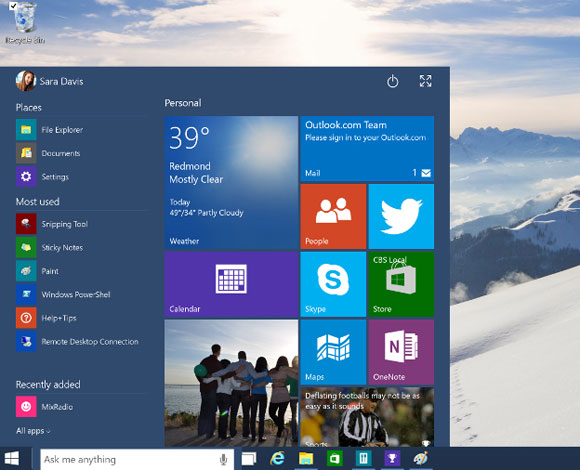Viewport: 580px width, 470px height.
Task: Click the Personal group heading
Action: [x=183, y=103]
